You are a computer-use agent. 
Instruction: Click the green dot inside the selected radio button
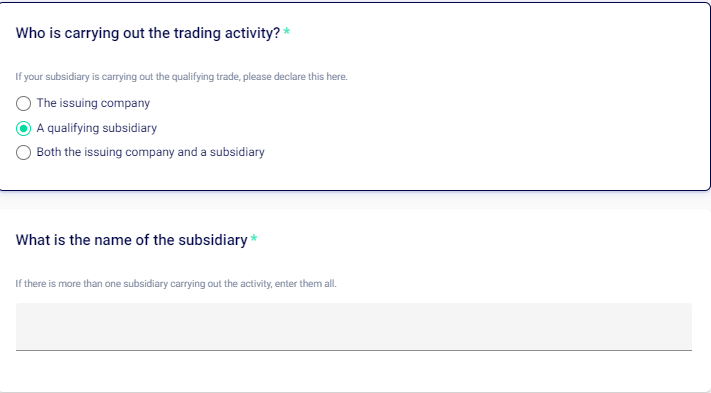(24, 128)
